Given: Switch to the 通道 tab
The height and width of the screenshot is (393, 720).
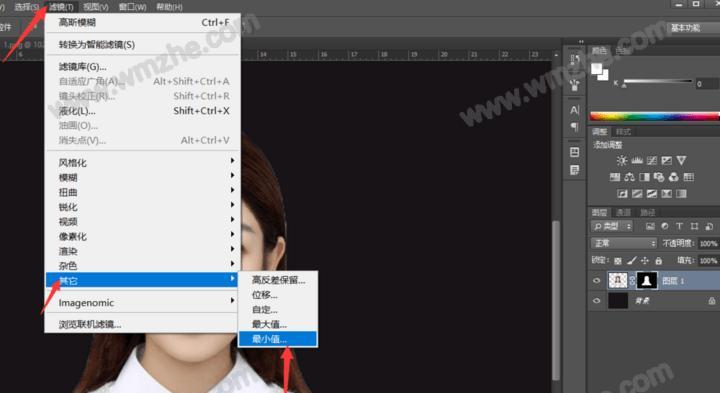Looking at the screenshot, I should coord(623,212).
